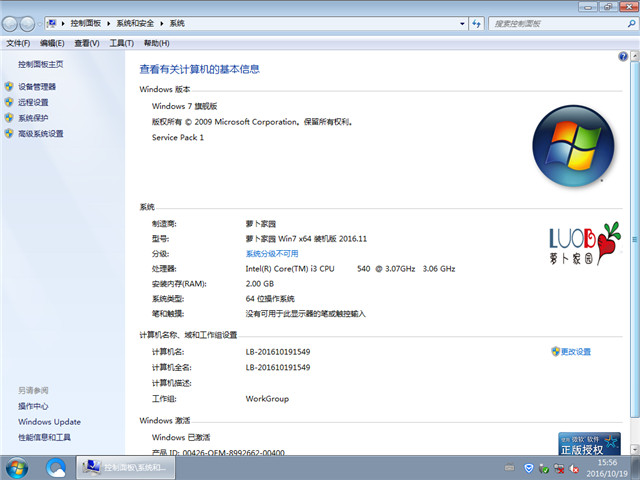This screenshot has width=640, height=480.
Task: Click the shield icon next to 更改设置
Action: (555, 351)
